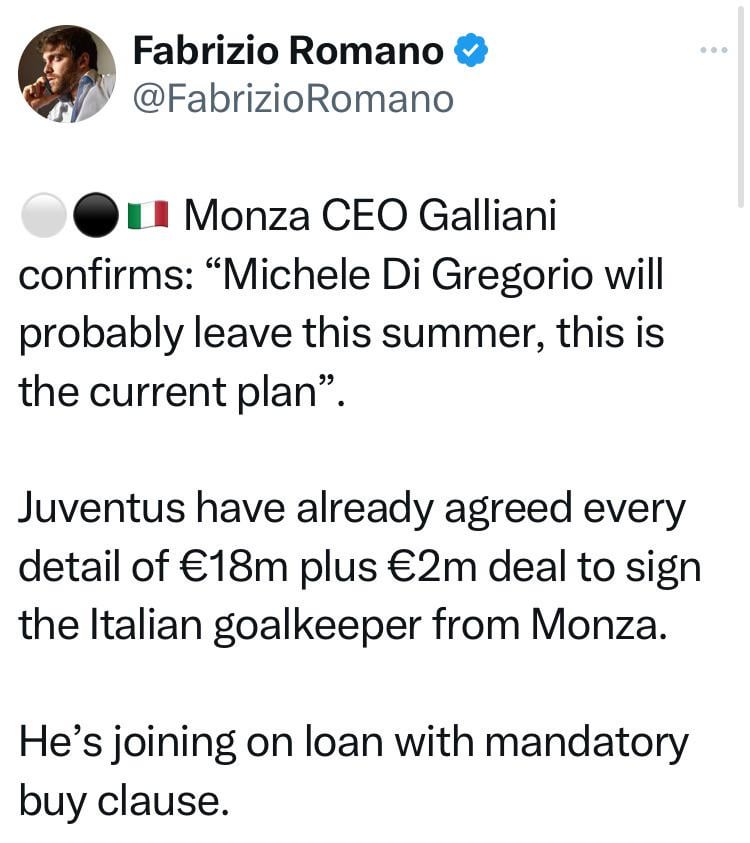Viewport: 750px width, 843px height.
Task: Click the '€18m' amount in the tweet
Action: coord(230,567)
